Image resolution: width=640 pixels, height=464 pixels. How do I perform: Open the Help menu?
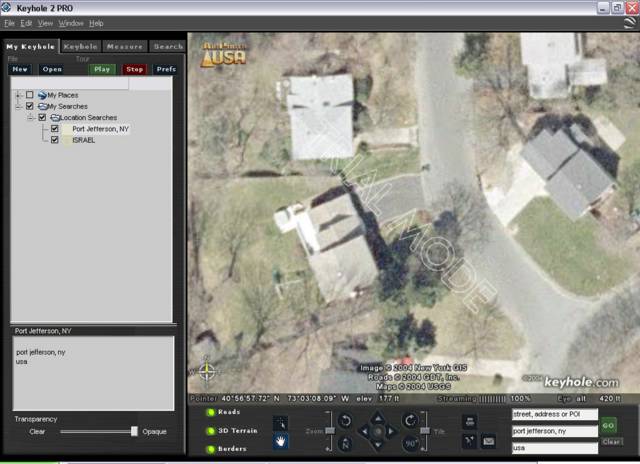[96, 23]
